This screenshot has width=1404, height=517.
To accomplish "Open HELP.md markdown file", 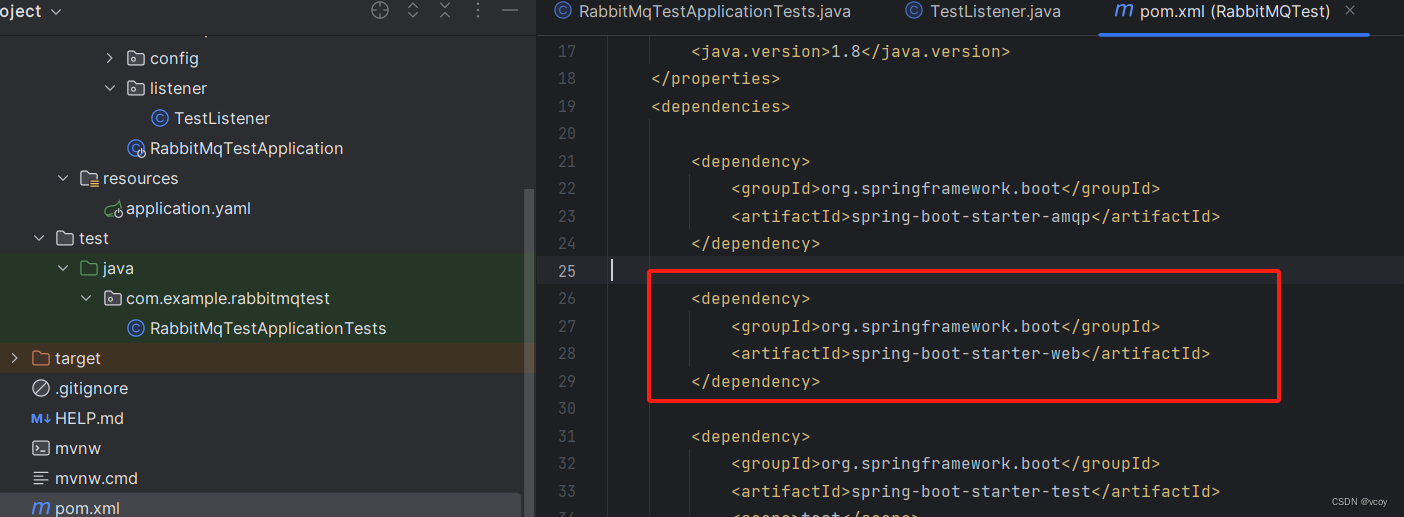I will pos(89,418).
